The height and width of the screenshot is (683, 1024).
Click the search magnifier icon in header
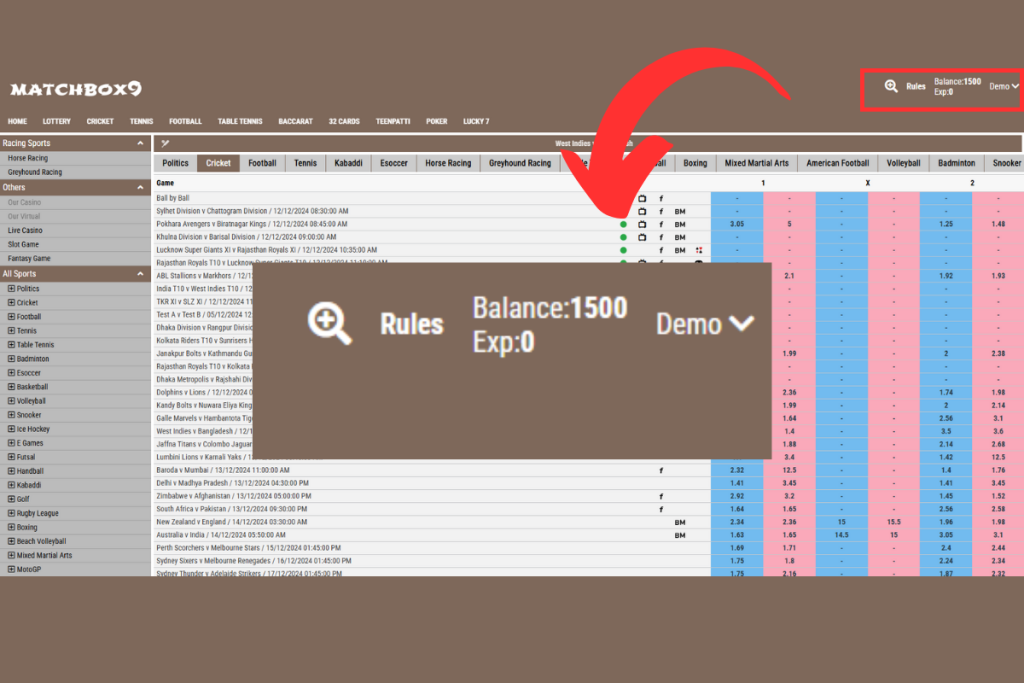pyautogui.click(x=891, y=86)
